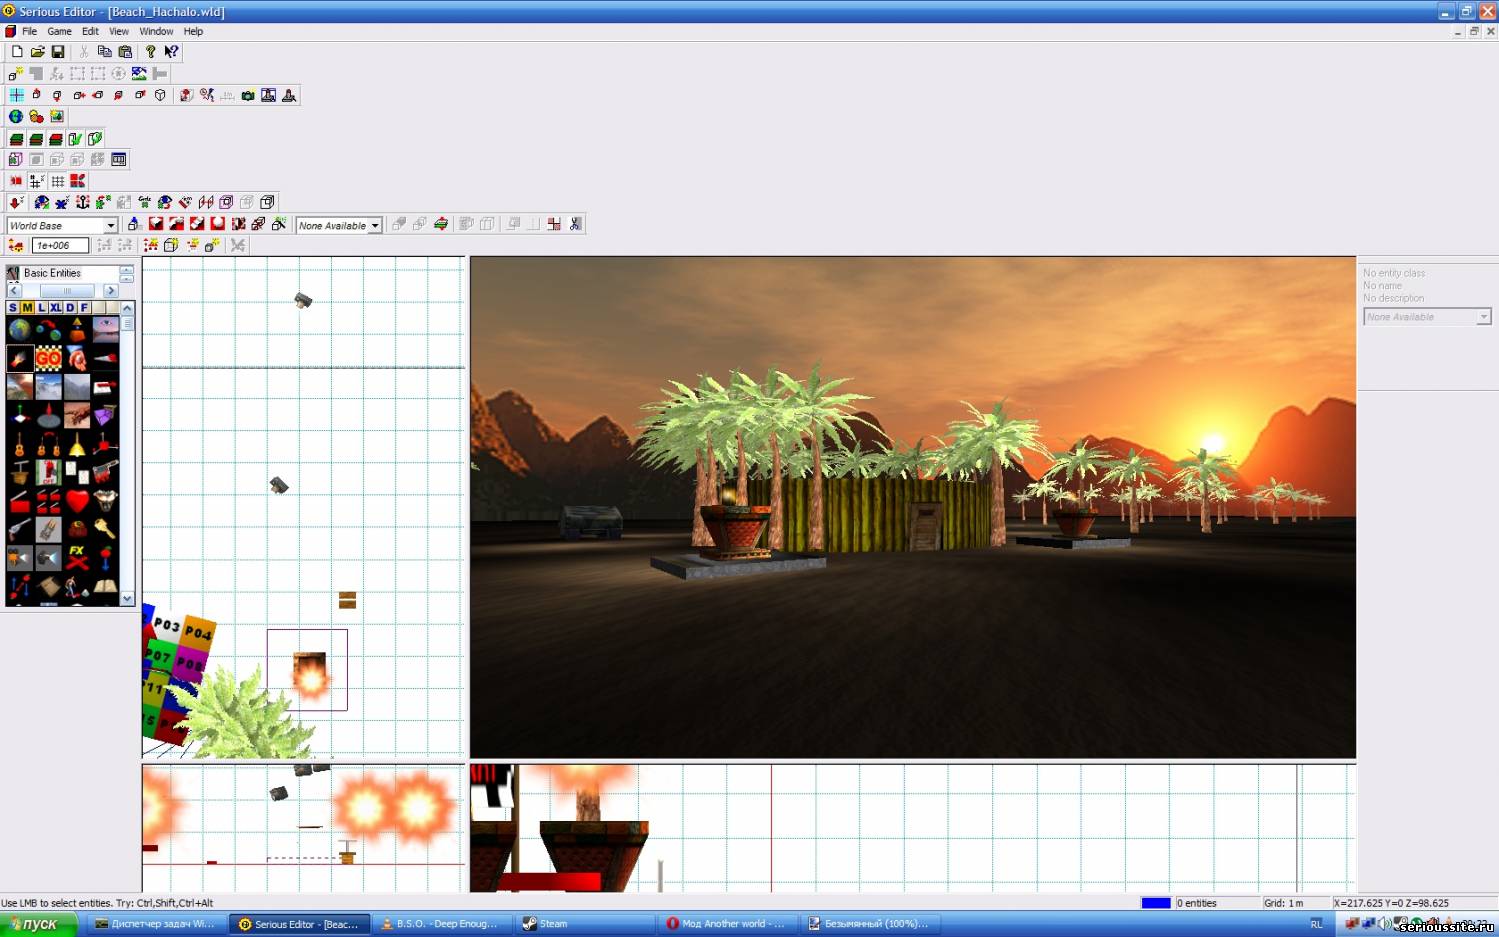The height and width of the screenshot is (937, 1499).
Task: Select the single guitar entity
Action: pyautogui.click(x=20, y=444)
